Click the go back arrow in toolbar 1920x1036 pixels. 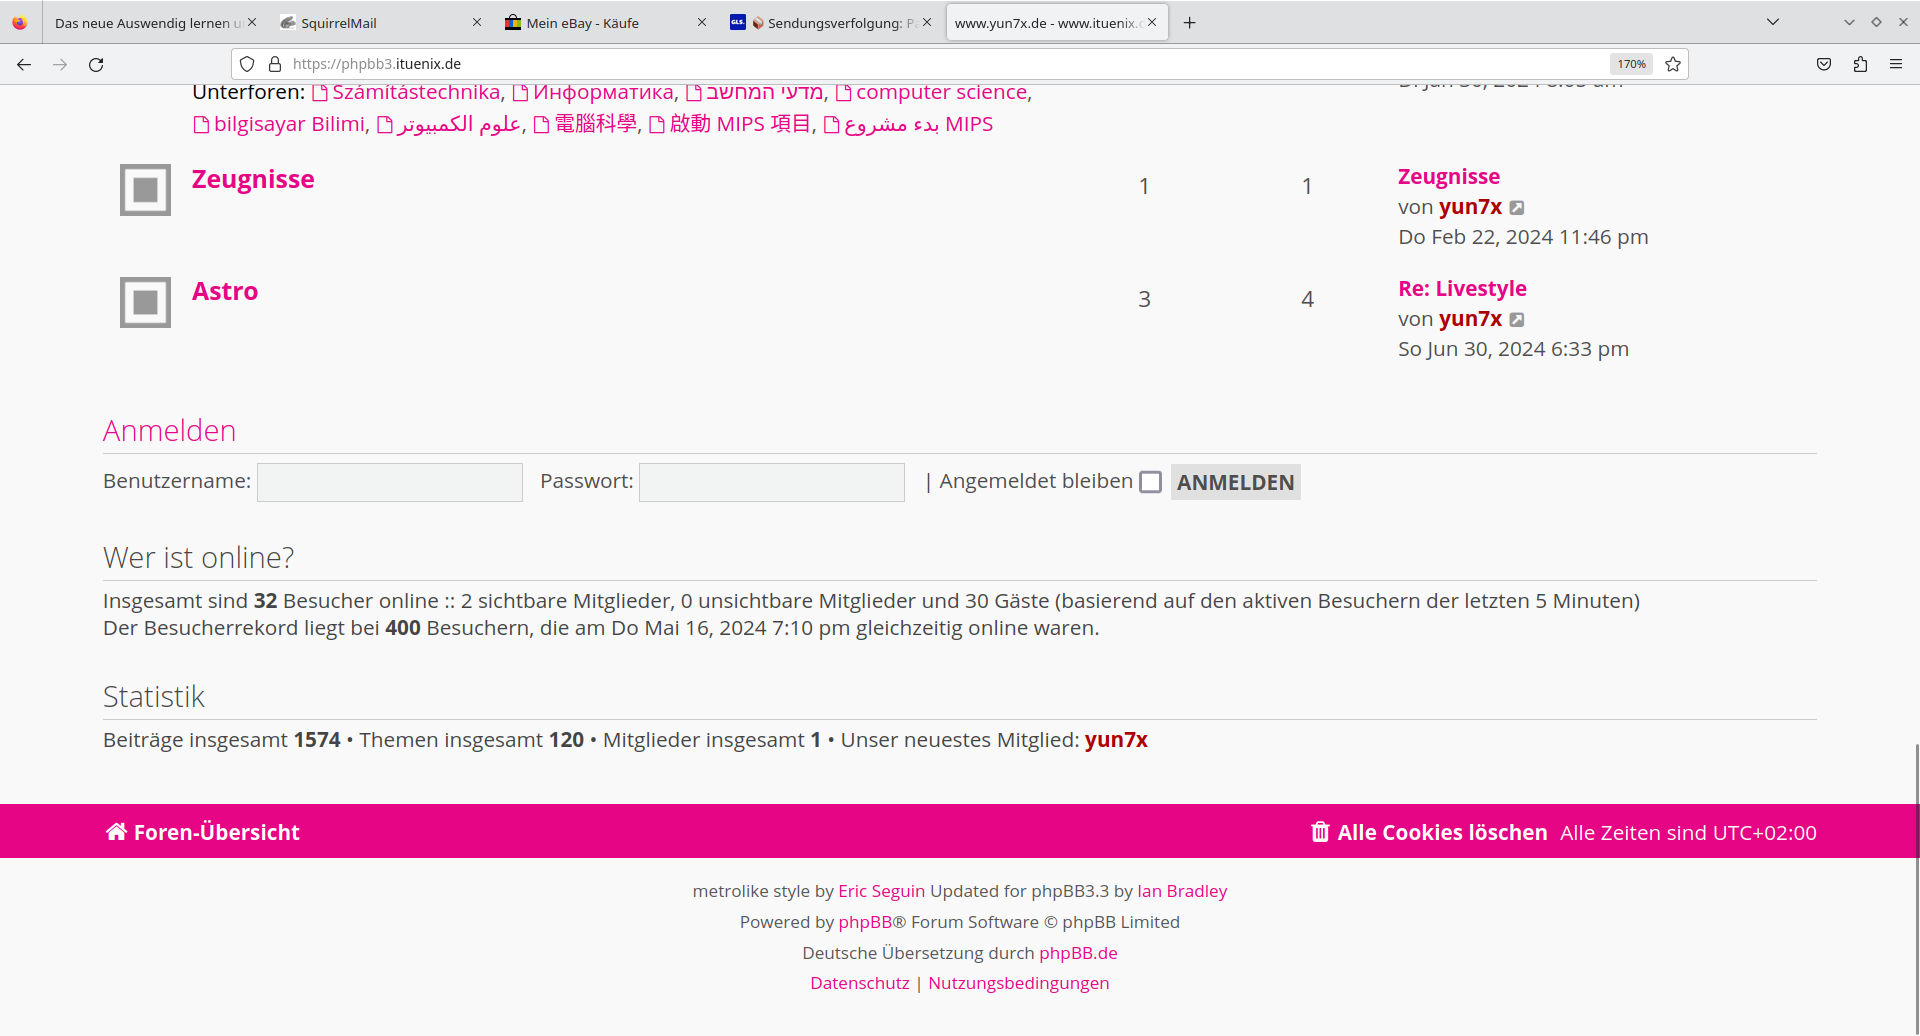coord(24,64)
